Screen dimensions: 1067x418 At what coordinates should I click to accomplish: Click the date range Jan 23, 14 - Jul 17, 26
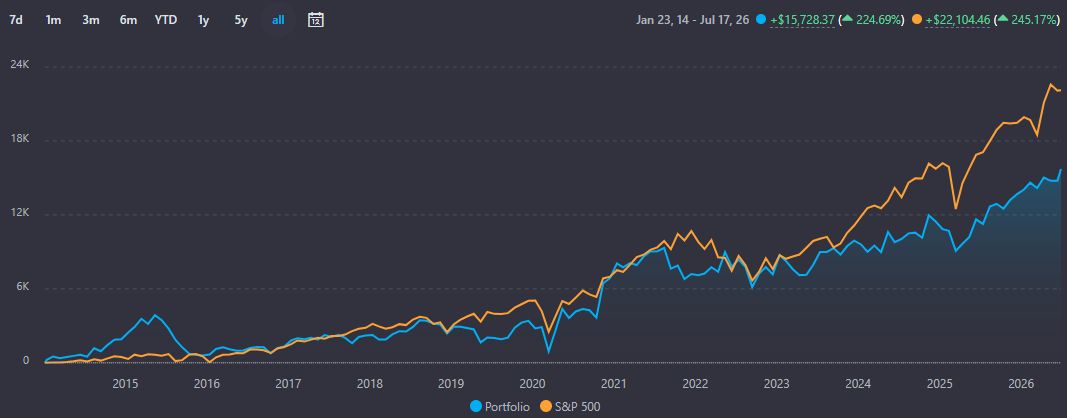pyautogui.click(x=693, y=20)
